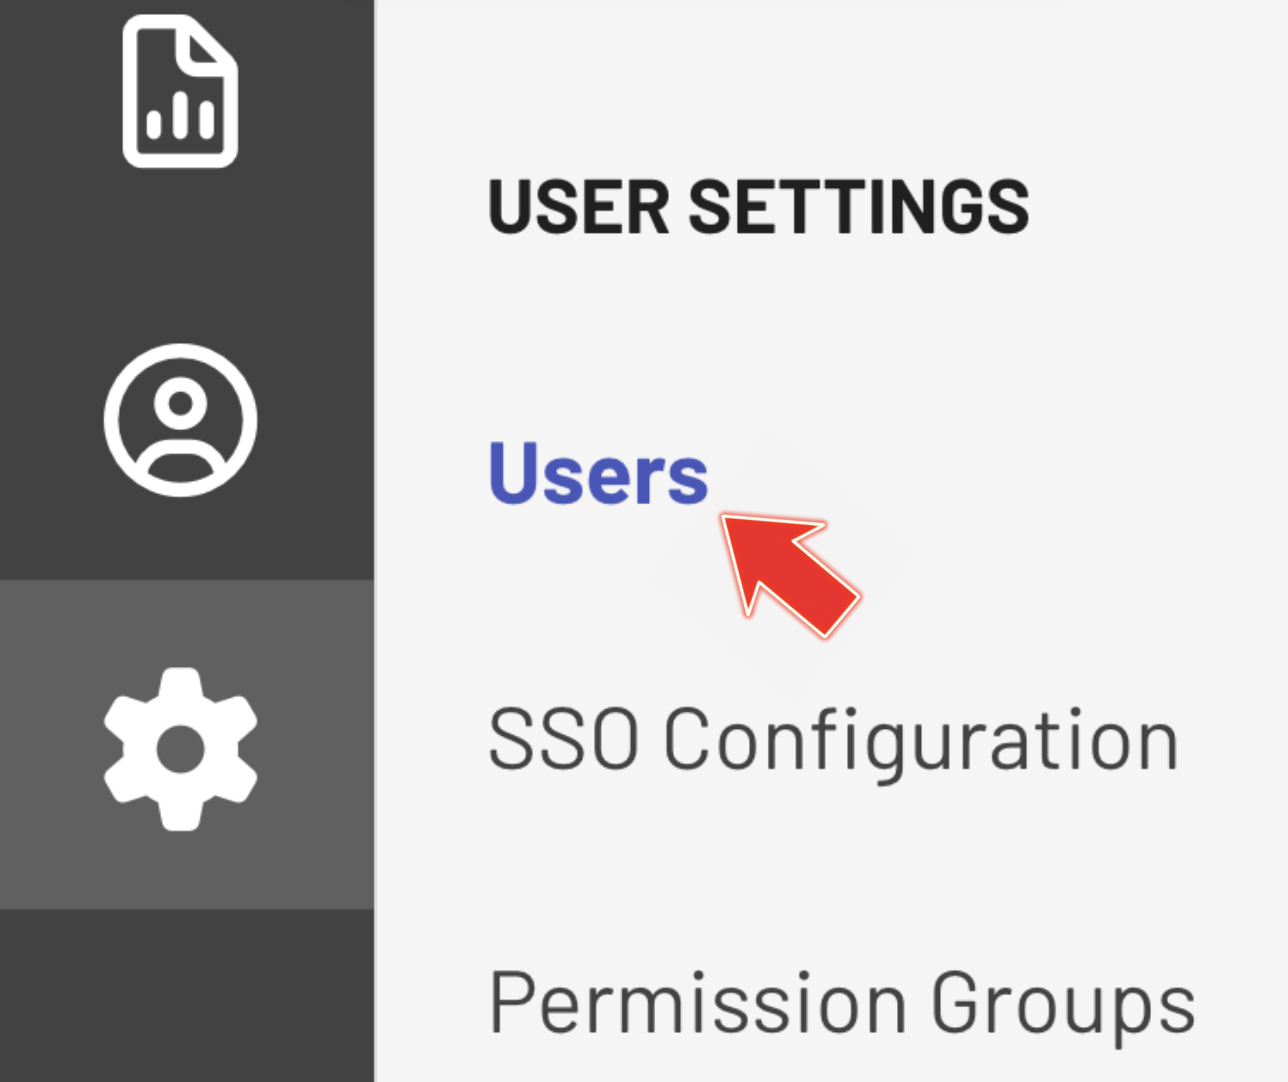
Task: Select the chart file icon in sidebar
Action: (180, 92)
